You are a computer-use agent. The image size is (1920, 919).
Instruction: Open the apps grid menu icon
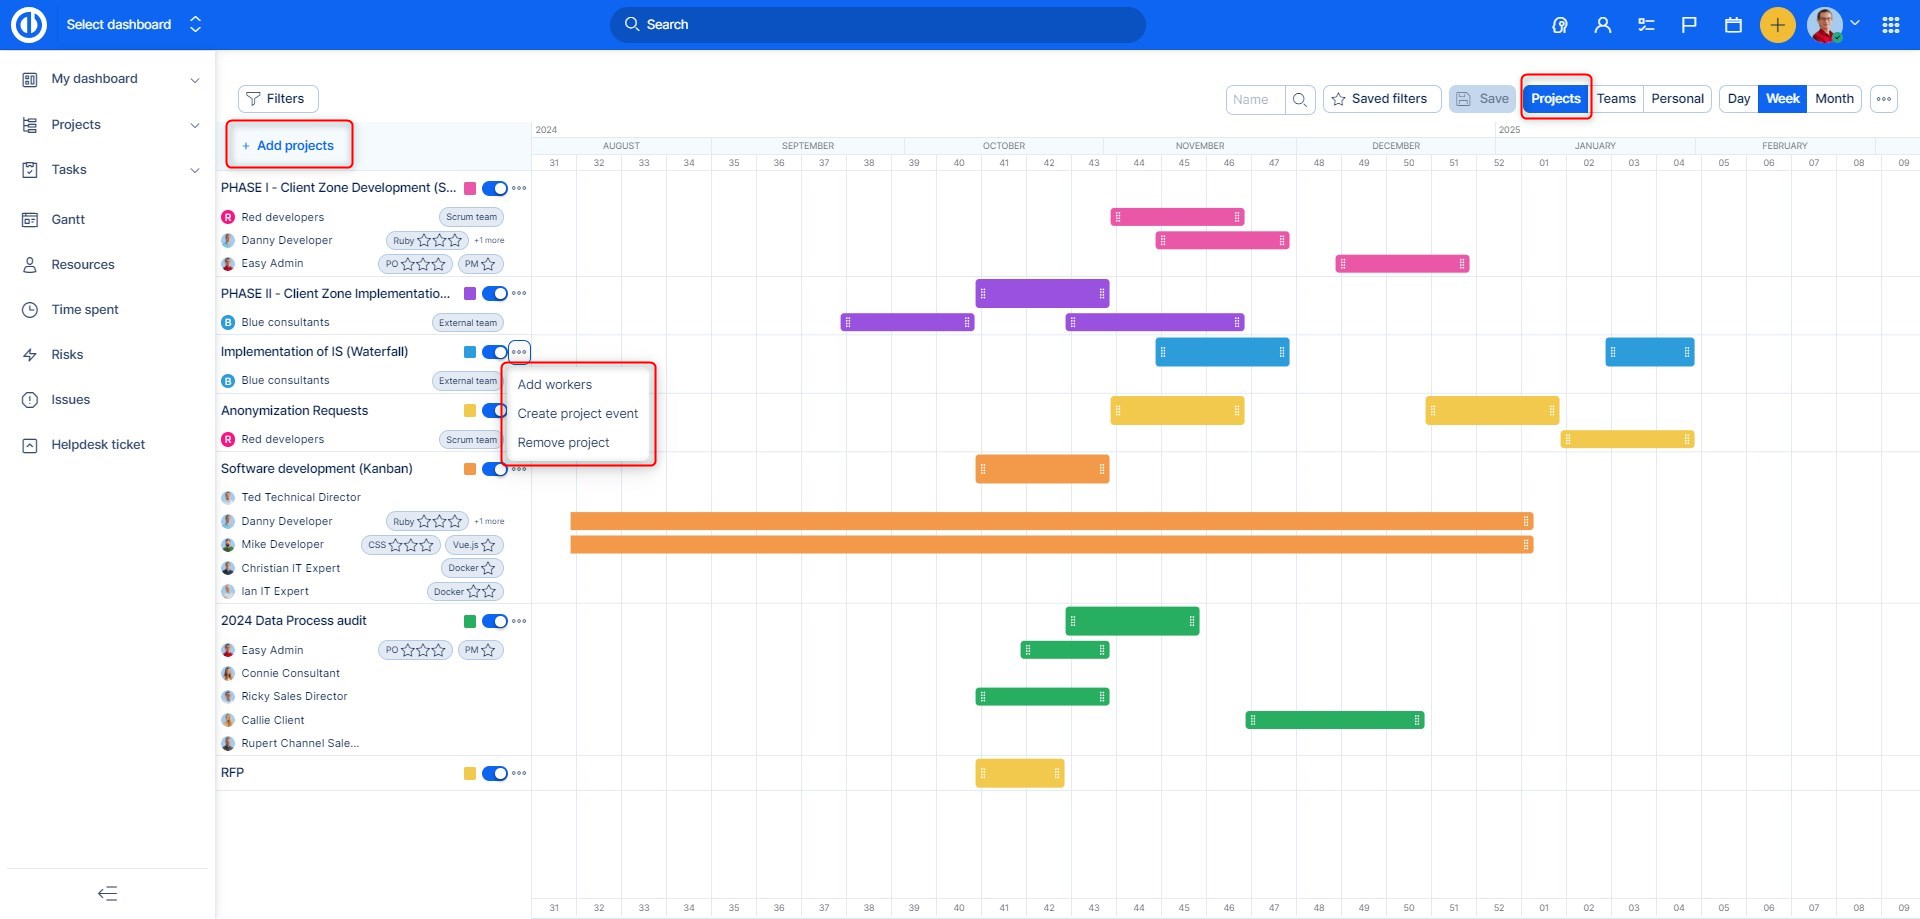[1890, 25]
